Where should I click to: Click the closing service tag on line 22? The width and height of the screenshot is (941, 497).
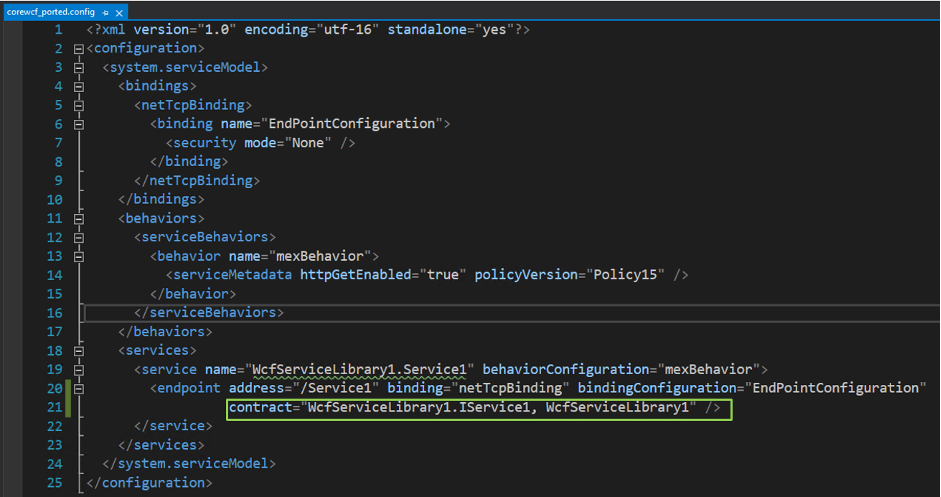click(173, 426)
